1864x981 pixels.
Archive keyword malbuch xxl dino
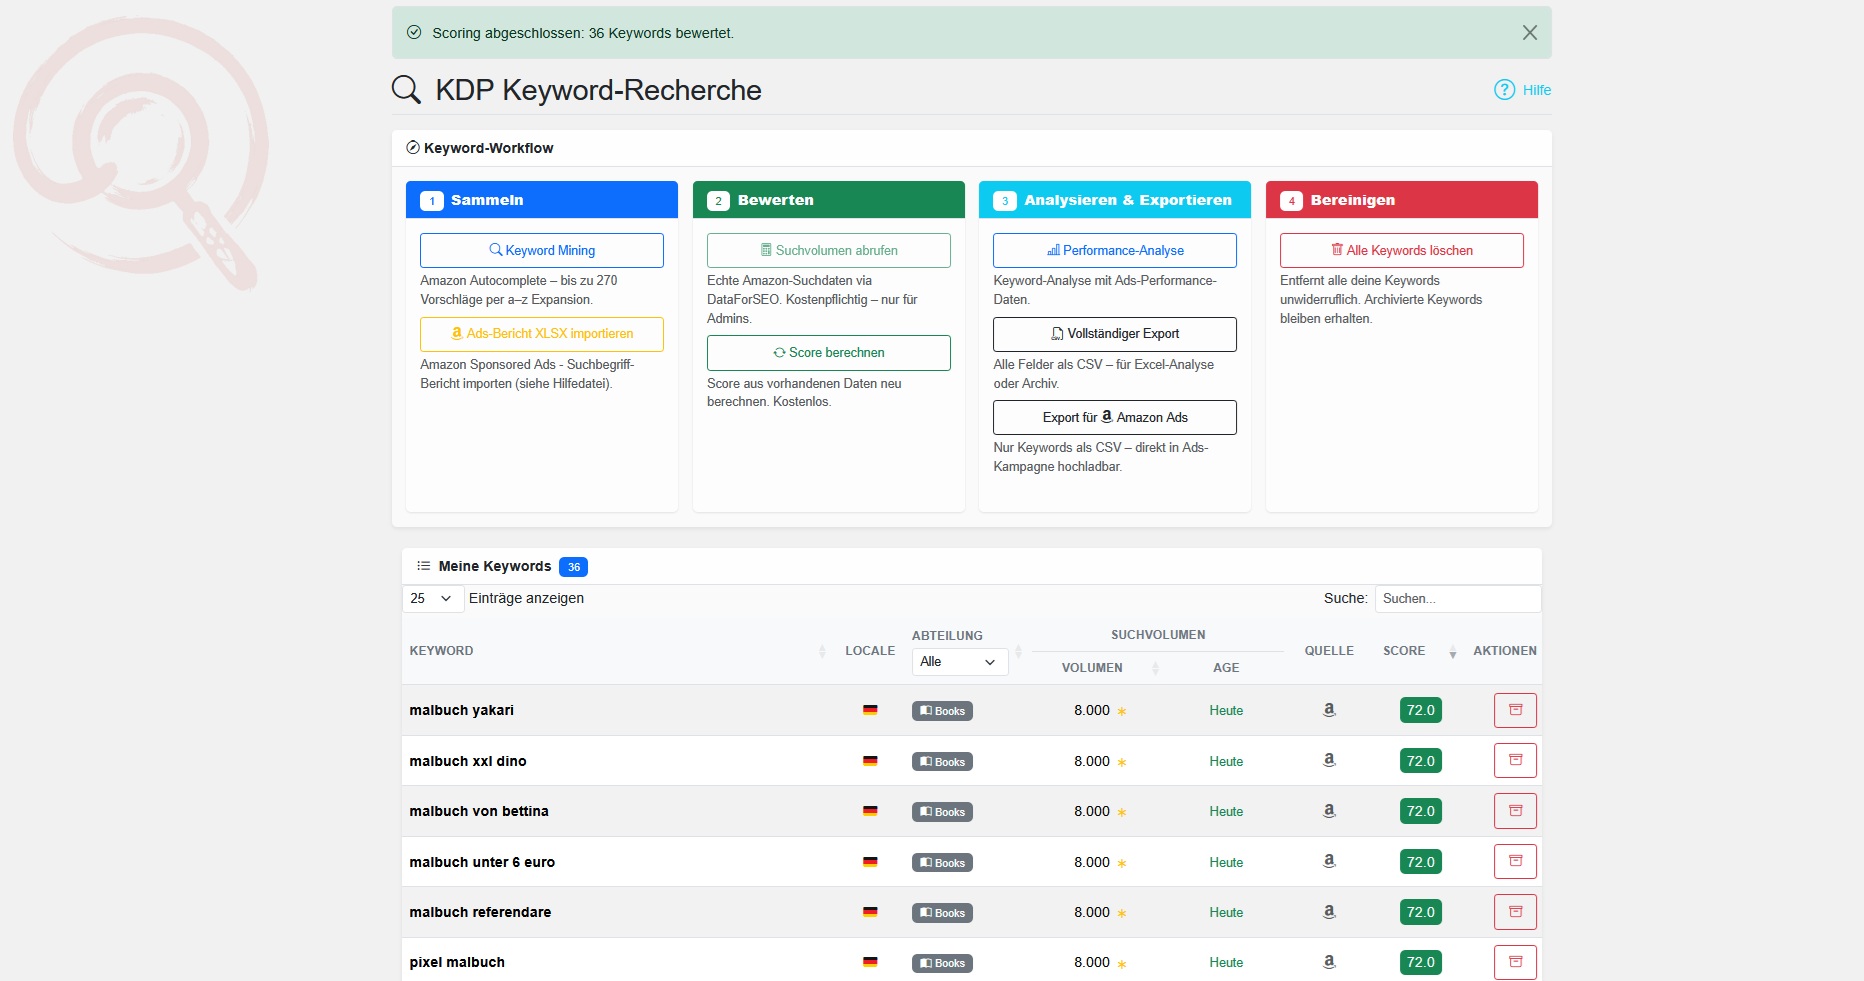[1515, 761]
